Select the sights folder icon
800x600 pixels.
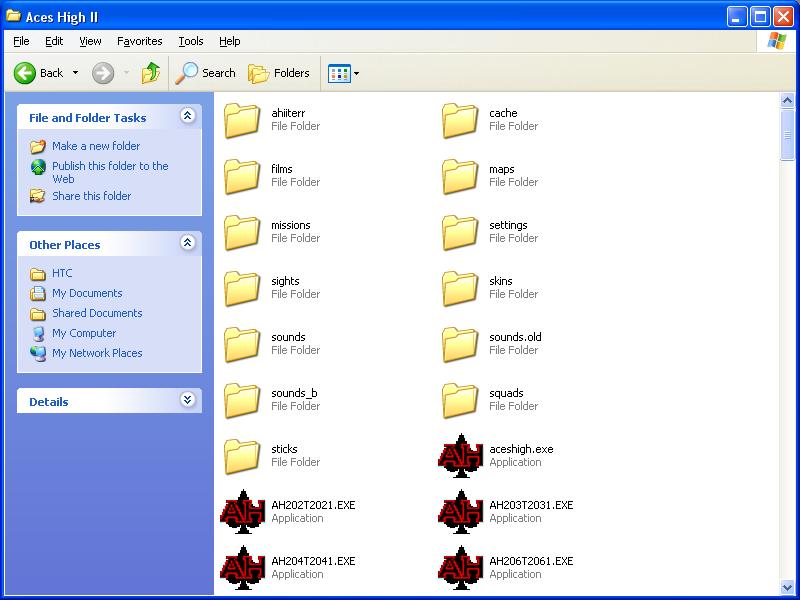242,289
